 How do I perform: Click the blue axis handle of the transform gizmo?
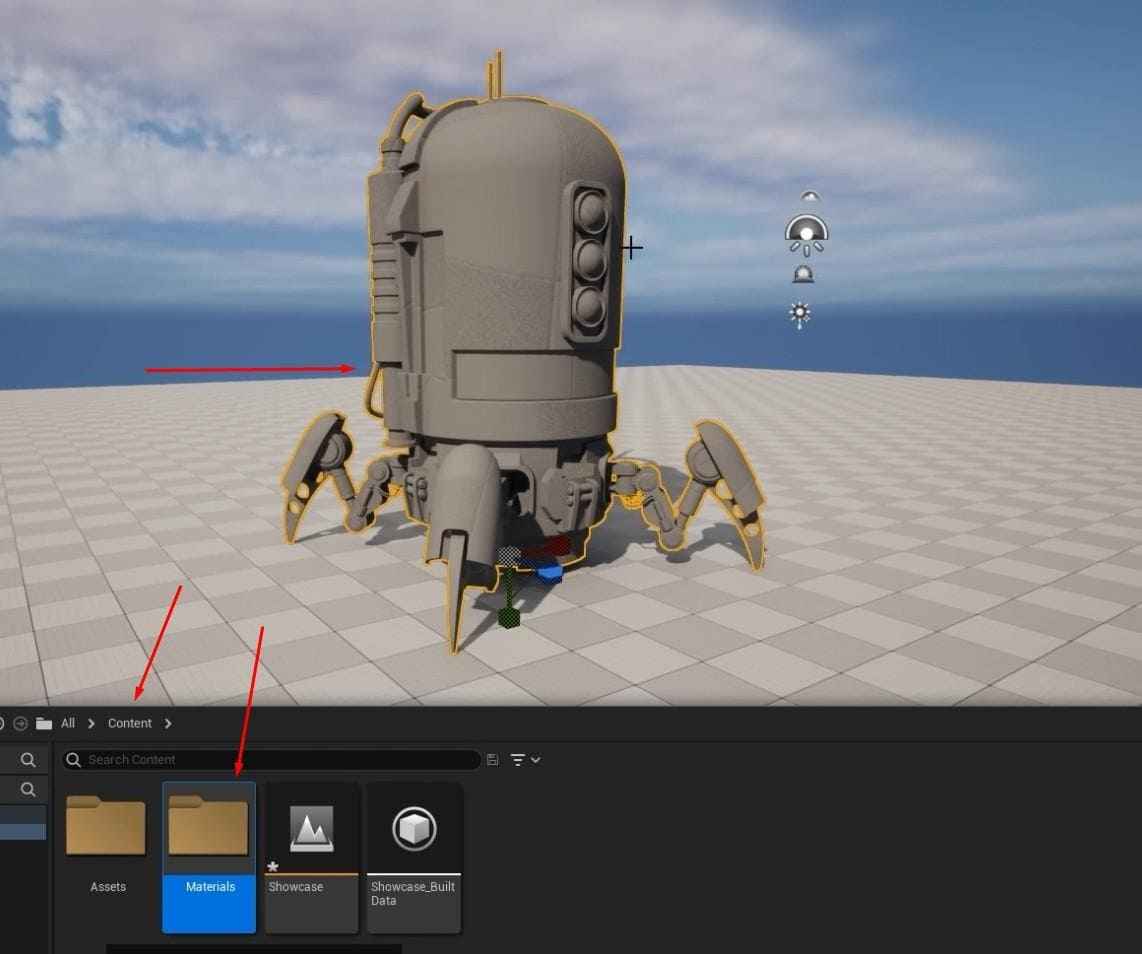550,571
